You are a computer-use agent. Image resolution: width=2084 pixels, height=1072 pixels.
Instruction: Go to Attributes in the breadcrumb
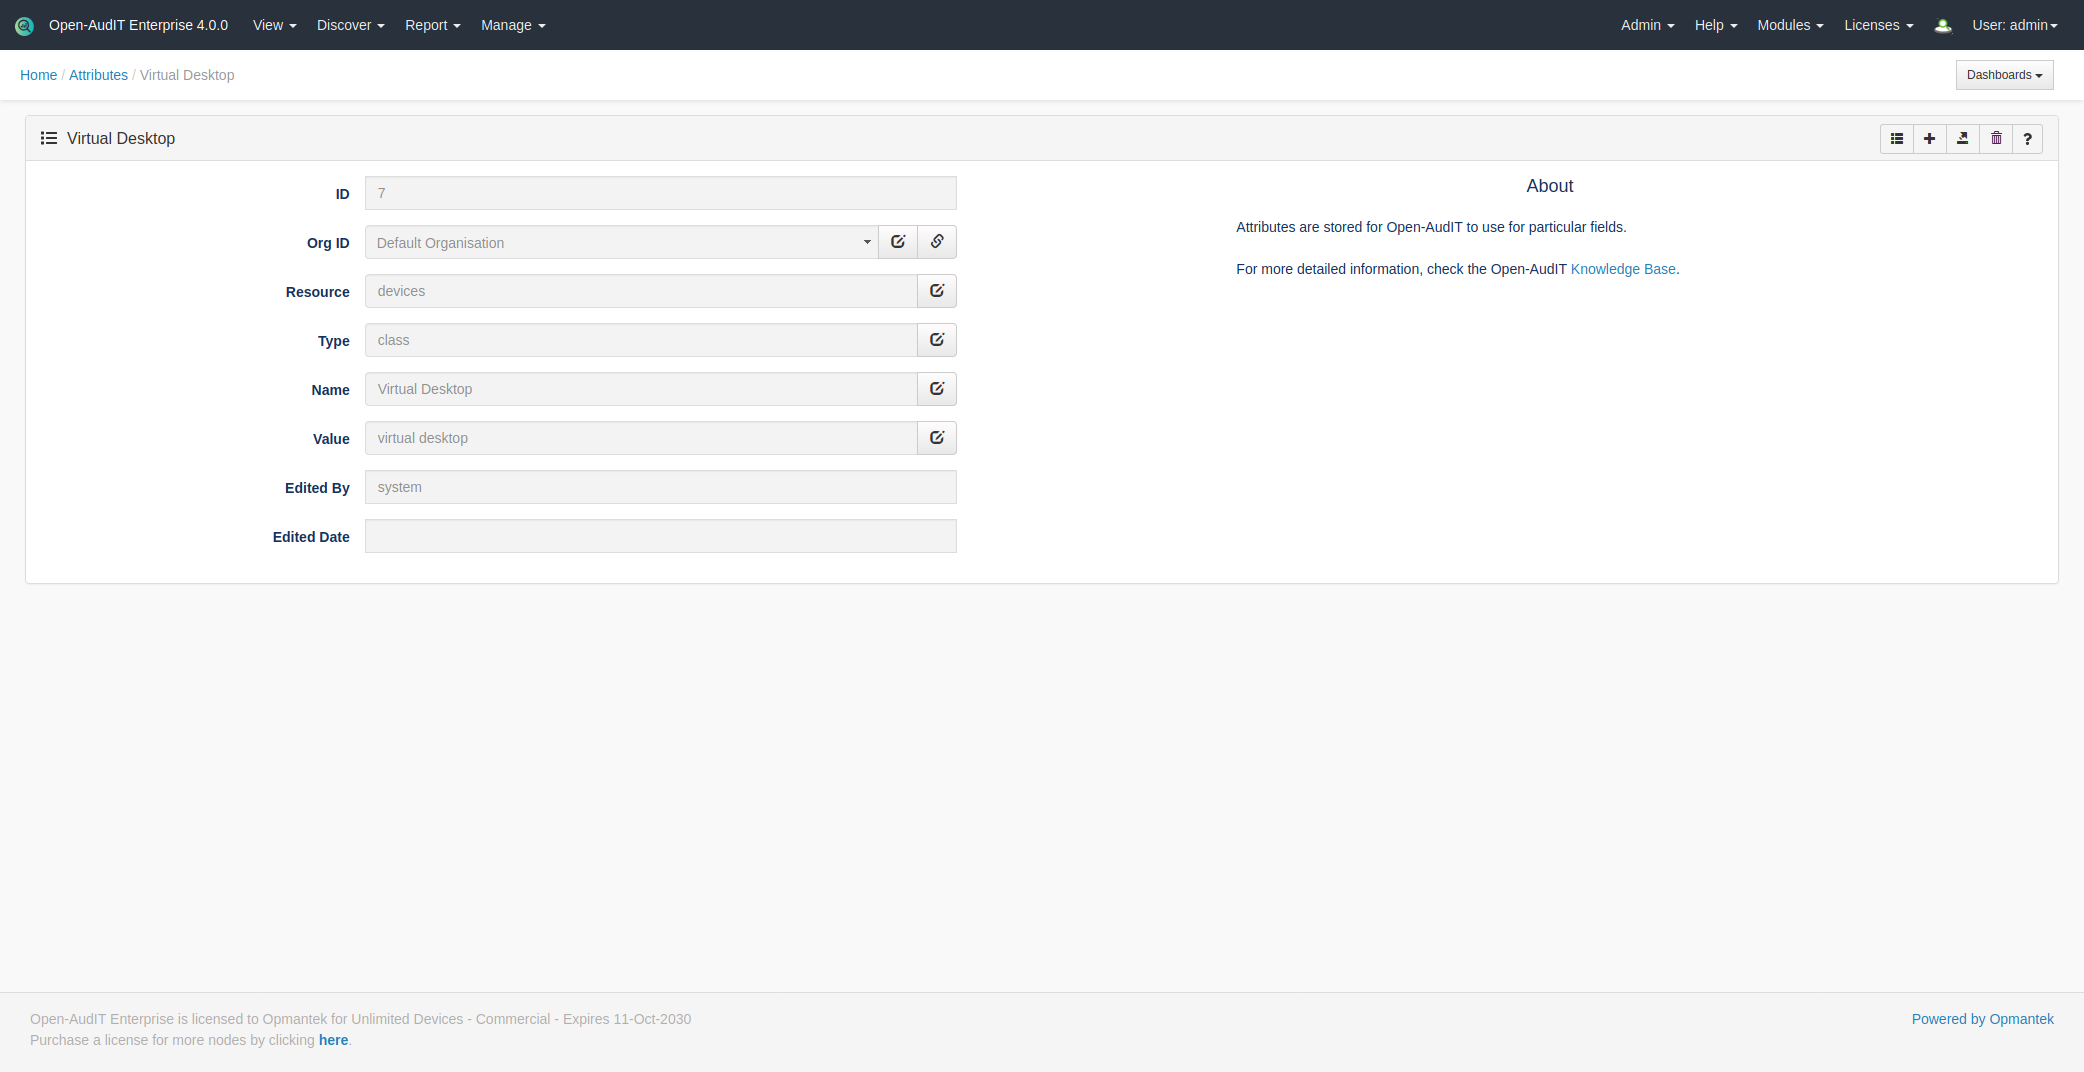coord(98,75)
